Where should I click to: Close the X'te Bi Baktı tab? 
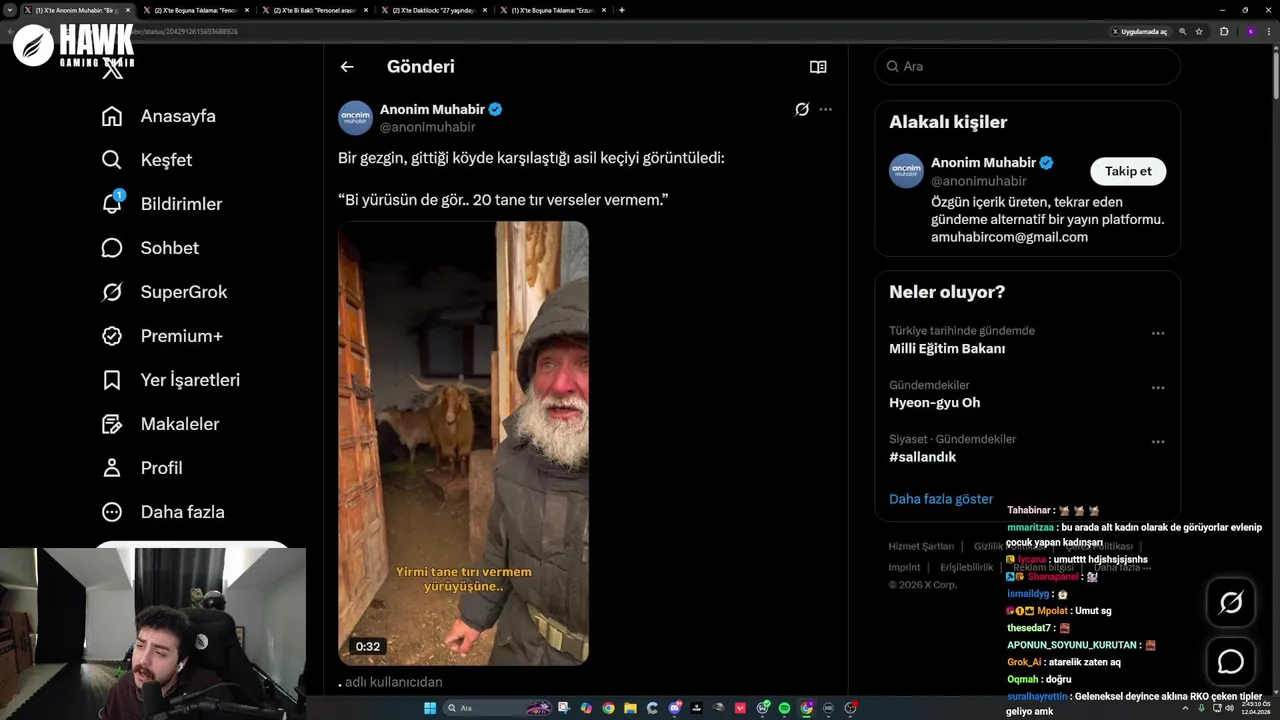pos(365,10)
